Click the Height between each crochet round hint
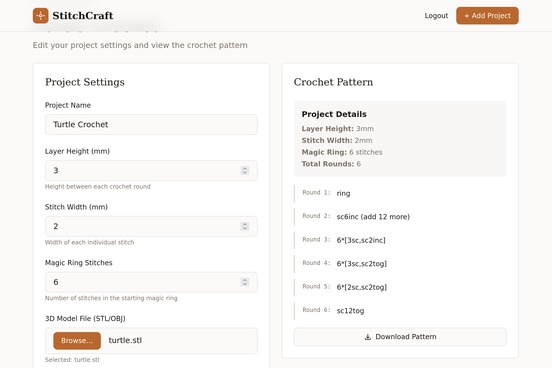 98,186
